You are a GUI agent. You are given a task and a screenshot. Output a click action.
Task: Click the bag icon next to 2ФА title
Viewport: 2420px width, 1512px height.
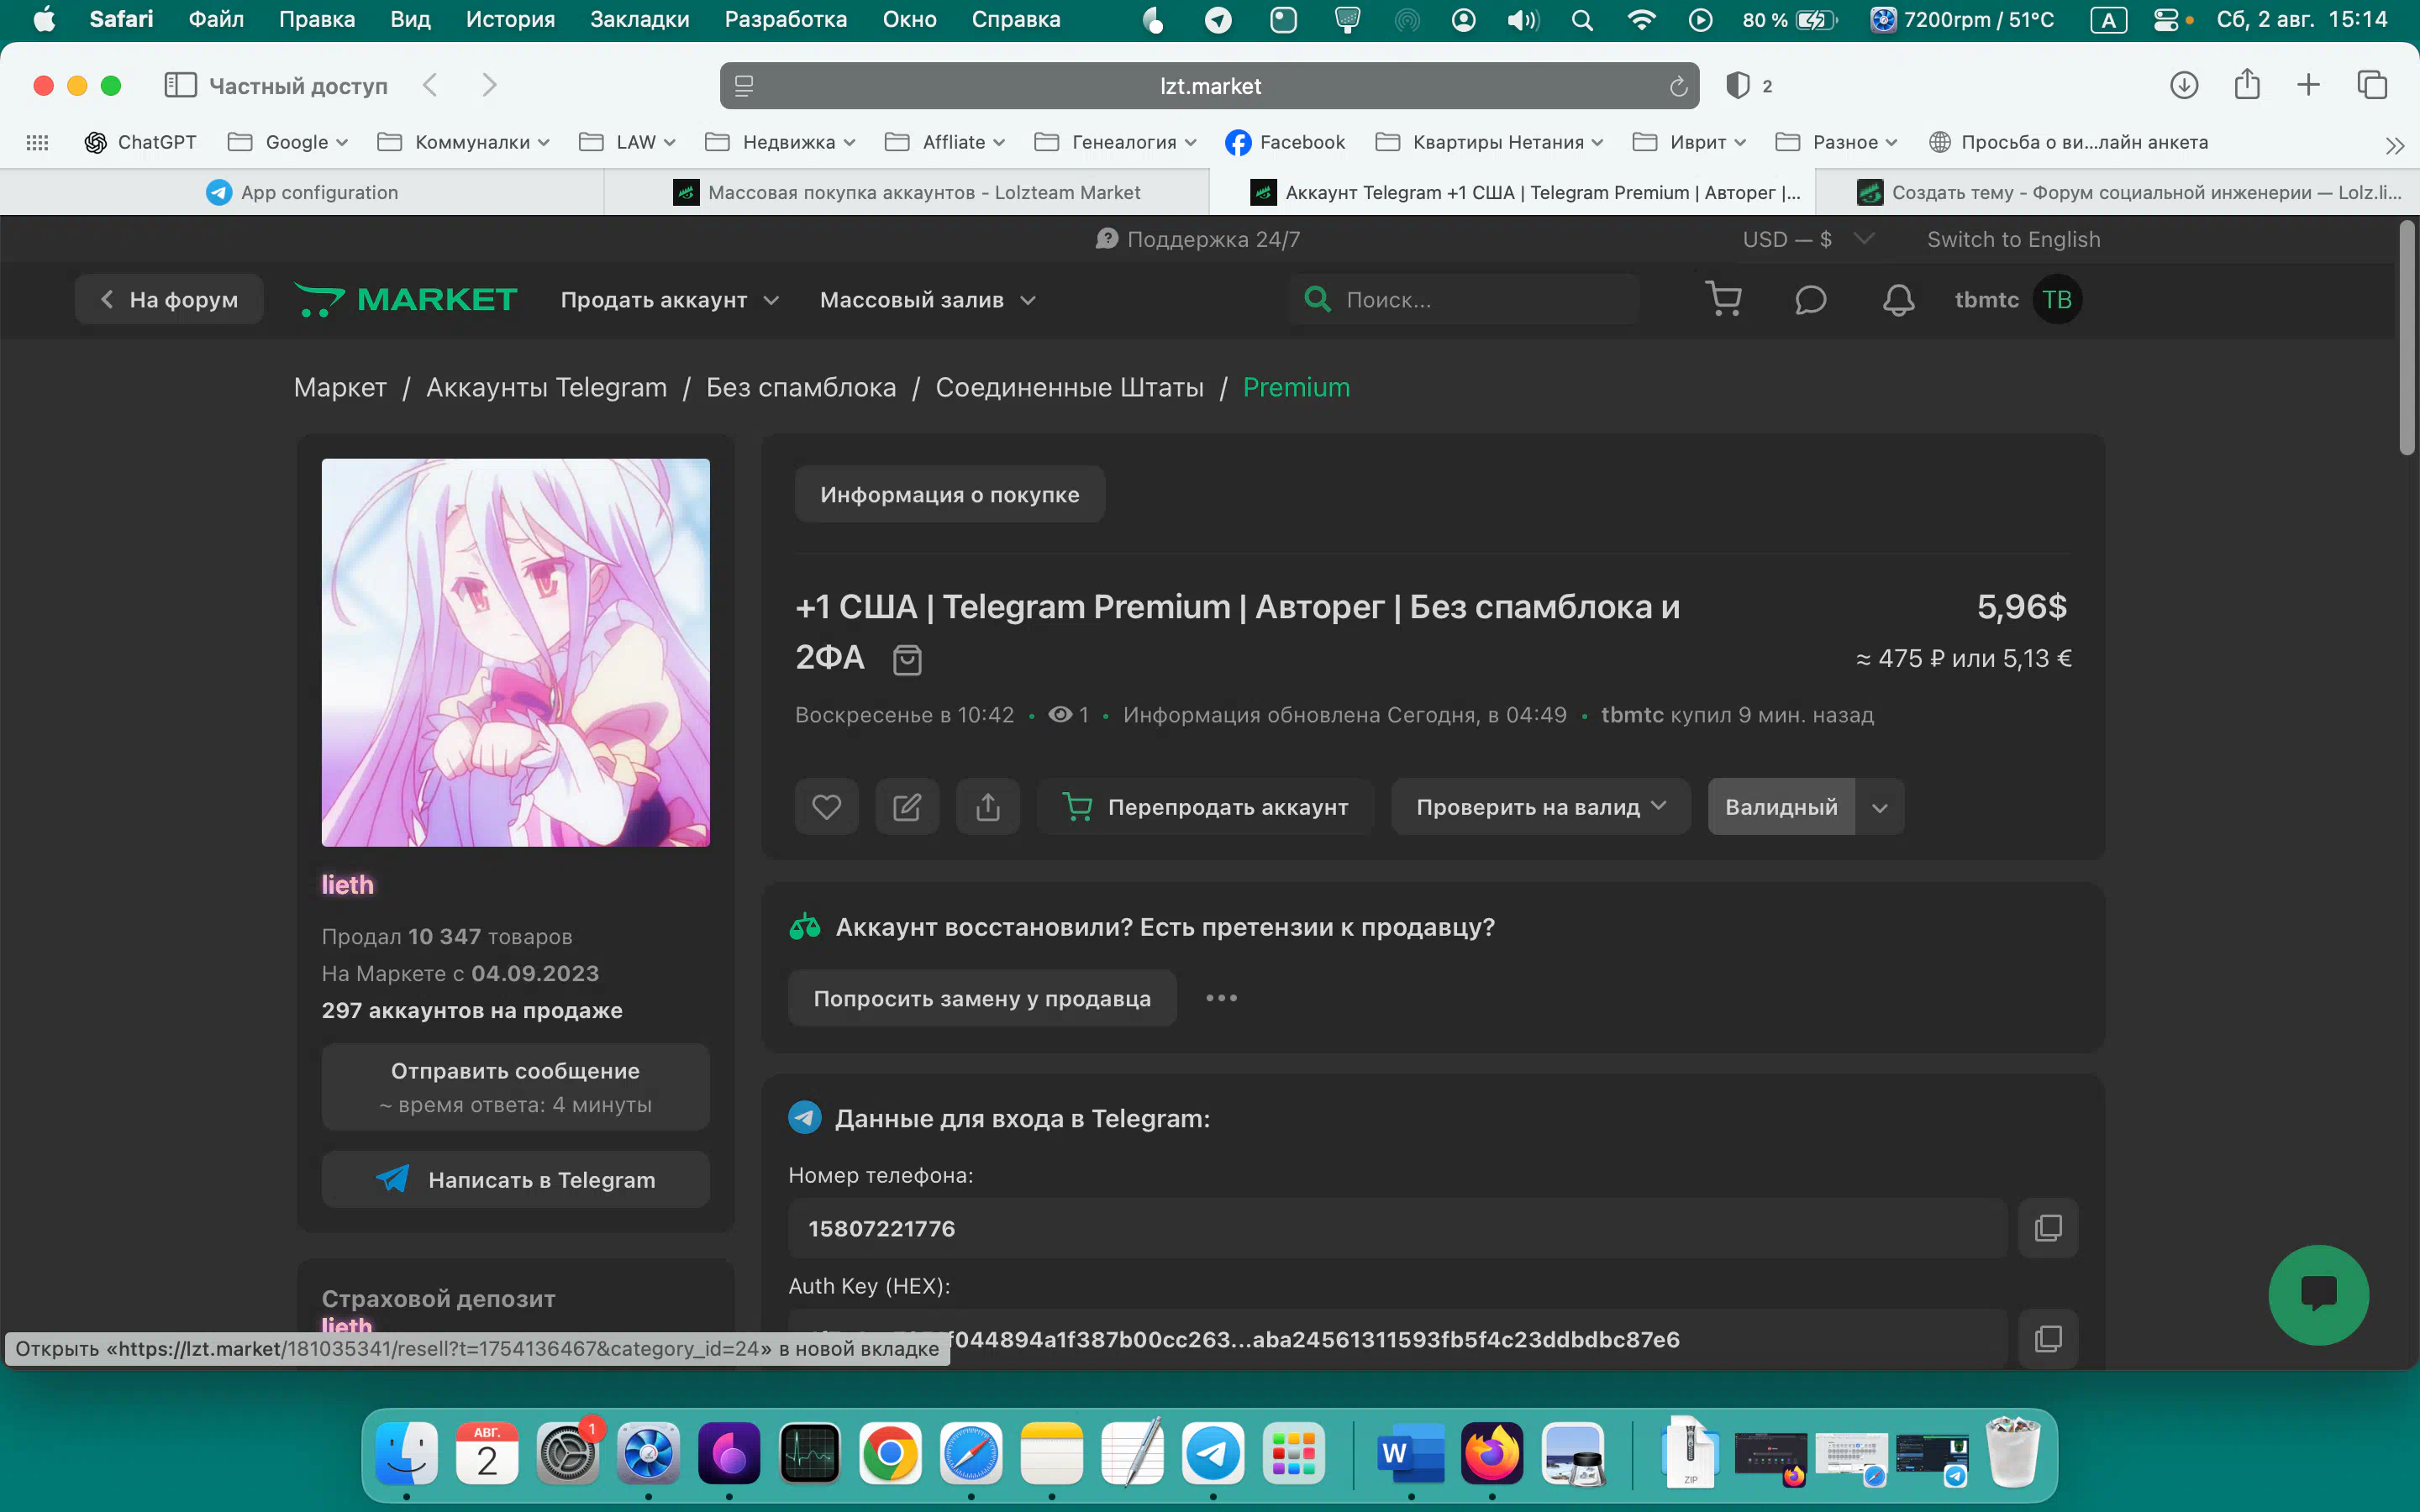pyautogui.click(x=907, y=660)
